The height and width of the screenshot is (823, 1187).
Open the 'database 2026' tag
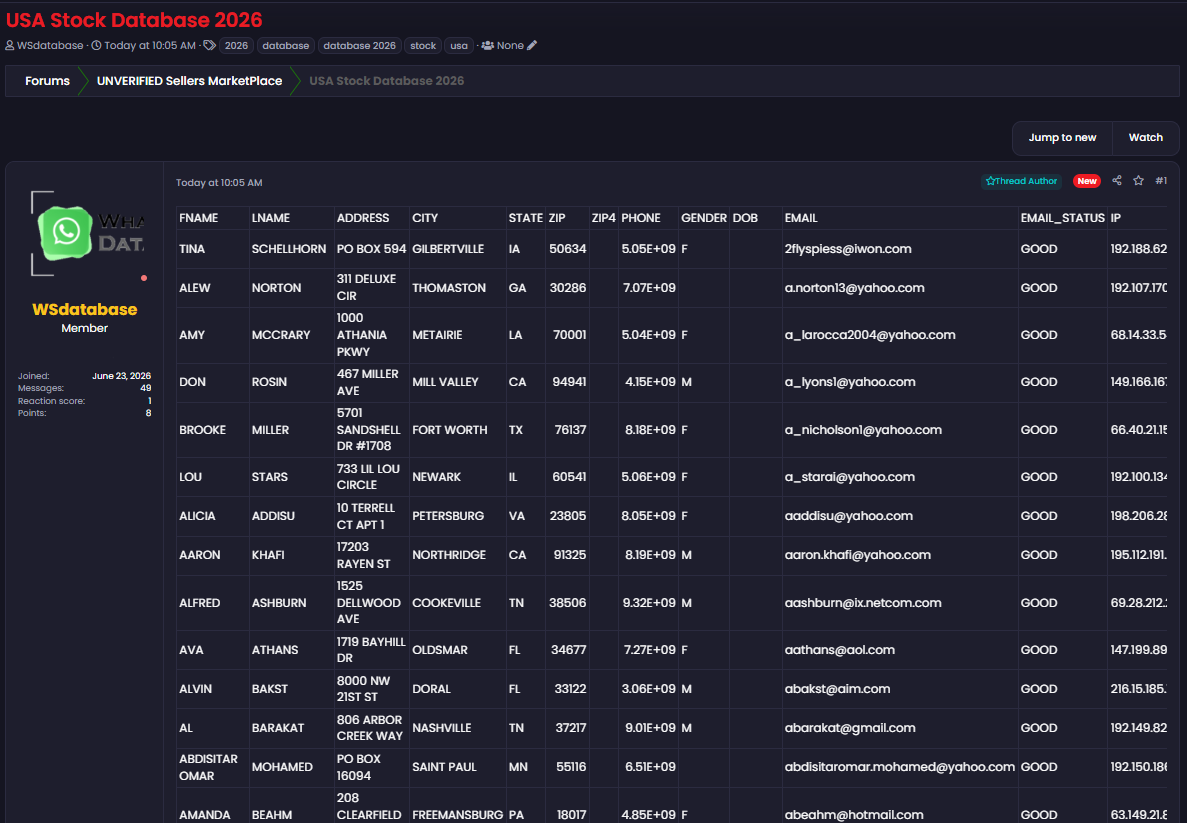[360, 45]
